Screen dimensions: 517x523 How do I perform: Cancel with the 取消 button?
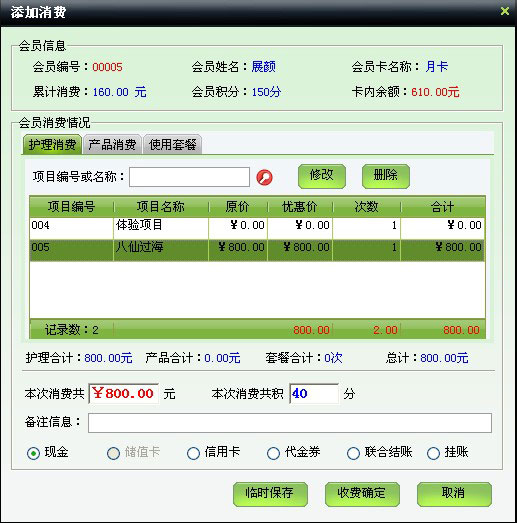454,494
